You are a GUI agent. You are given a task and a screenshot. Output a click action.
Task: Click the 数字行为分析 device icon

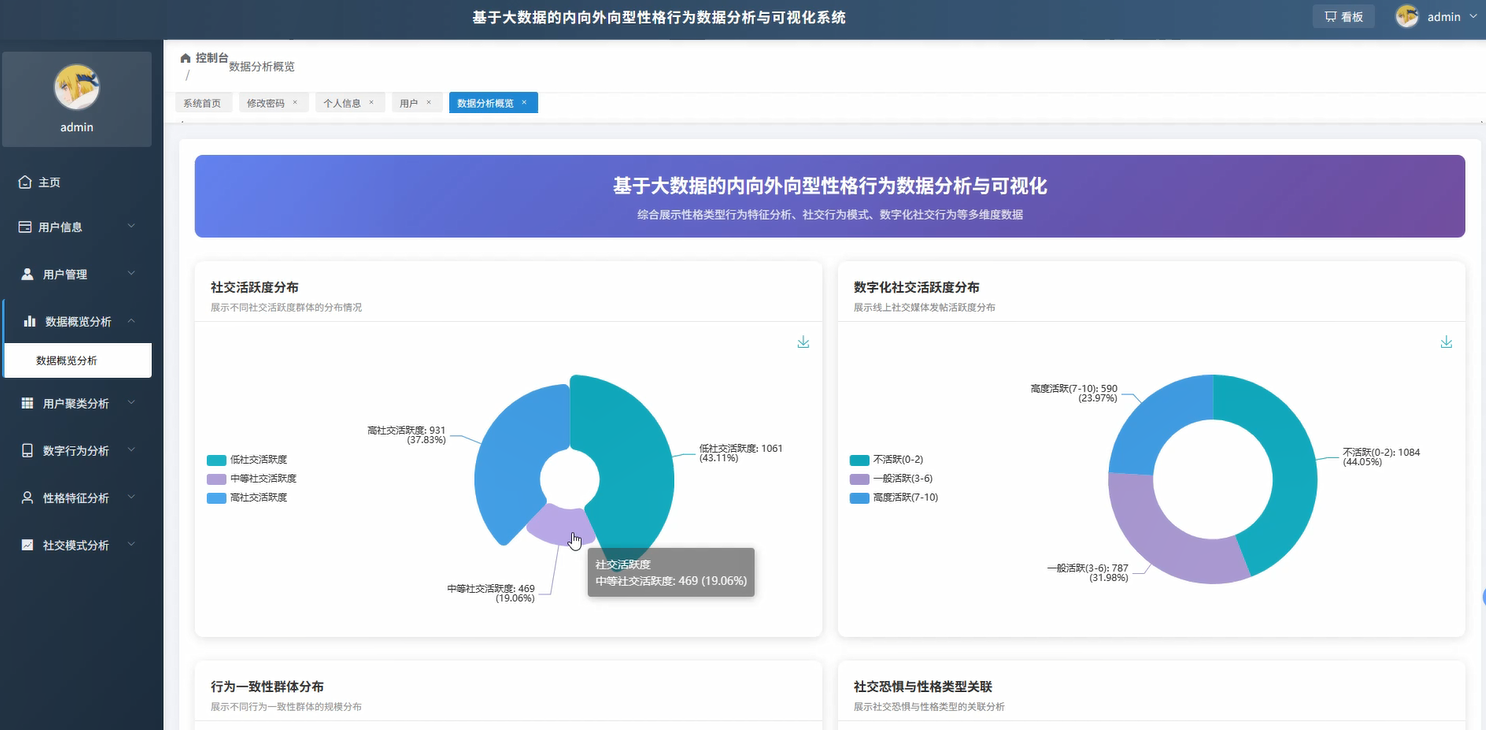point(28,451)
